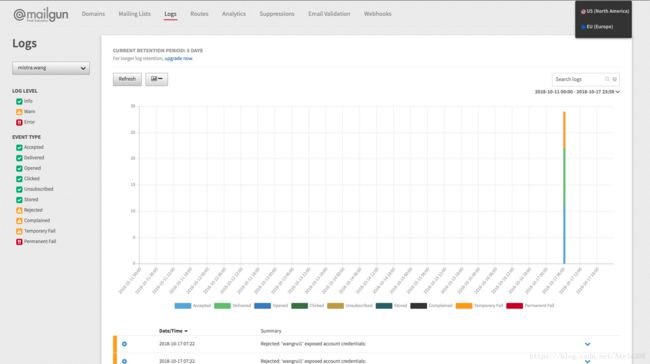Toggle Complained legend swatch

pyautogui.click(x=419, y=306)
